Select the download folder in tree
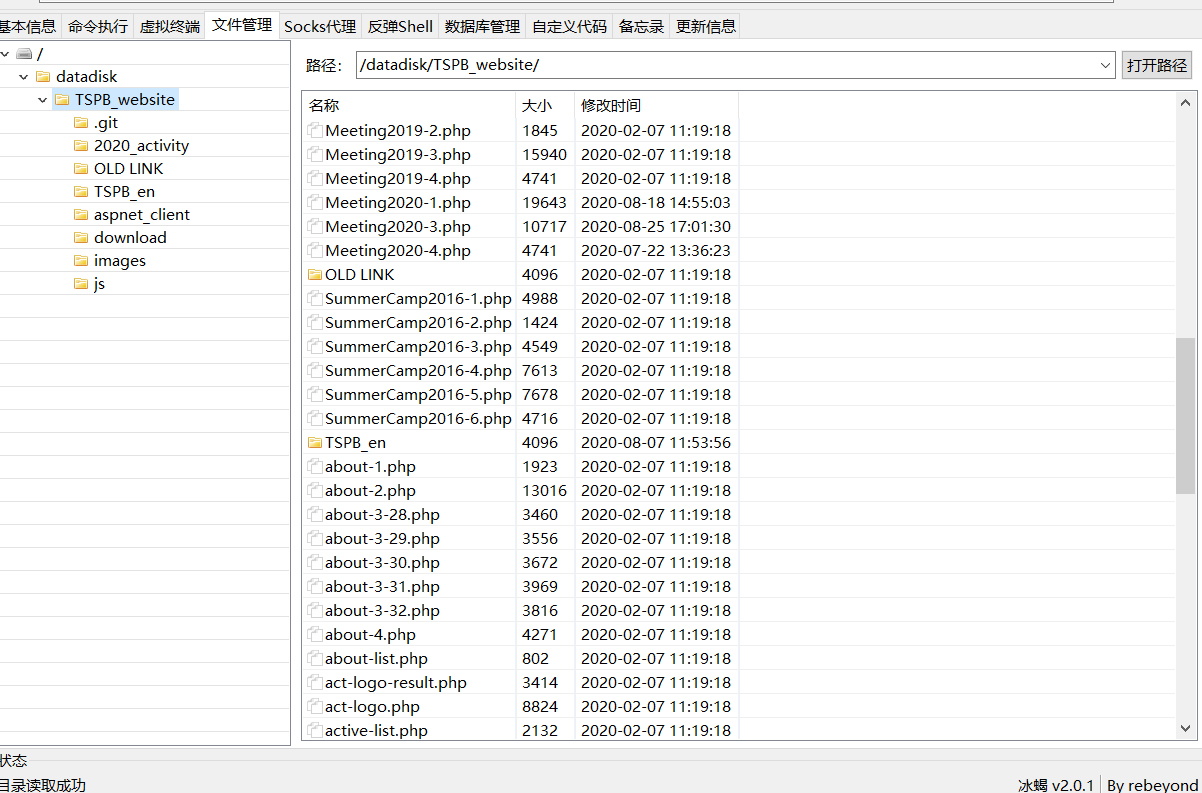This screenshot has width=1202, height=793. (x=130, y=238)
